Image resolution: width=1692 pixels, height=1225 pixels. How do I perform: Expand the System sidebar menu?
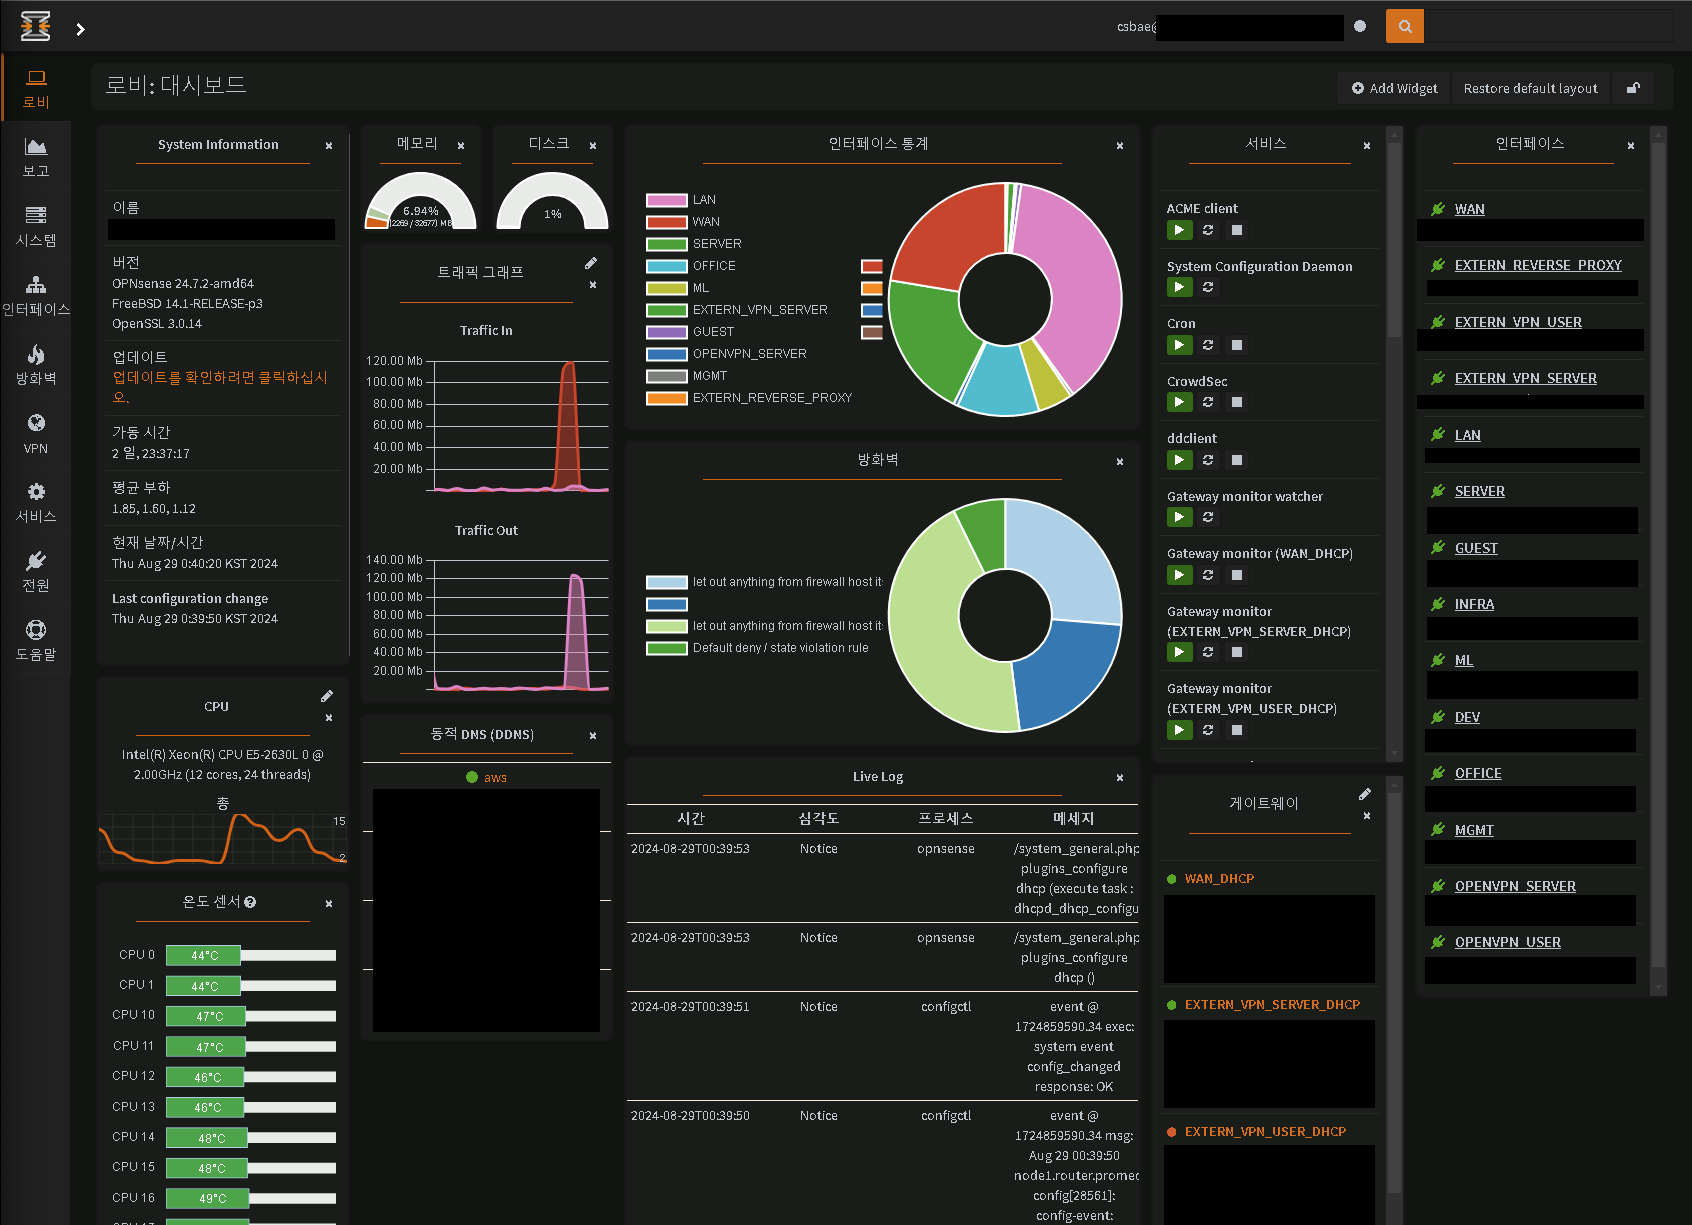tap(36, 226)
